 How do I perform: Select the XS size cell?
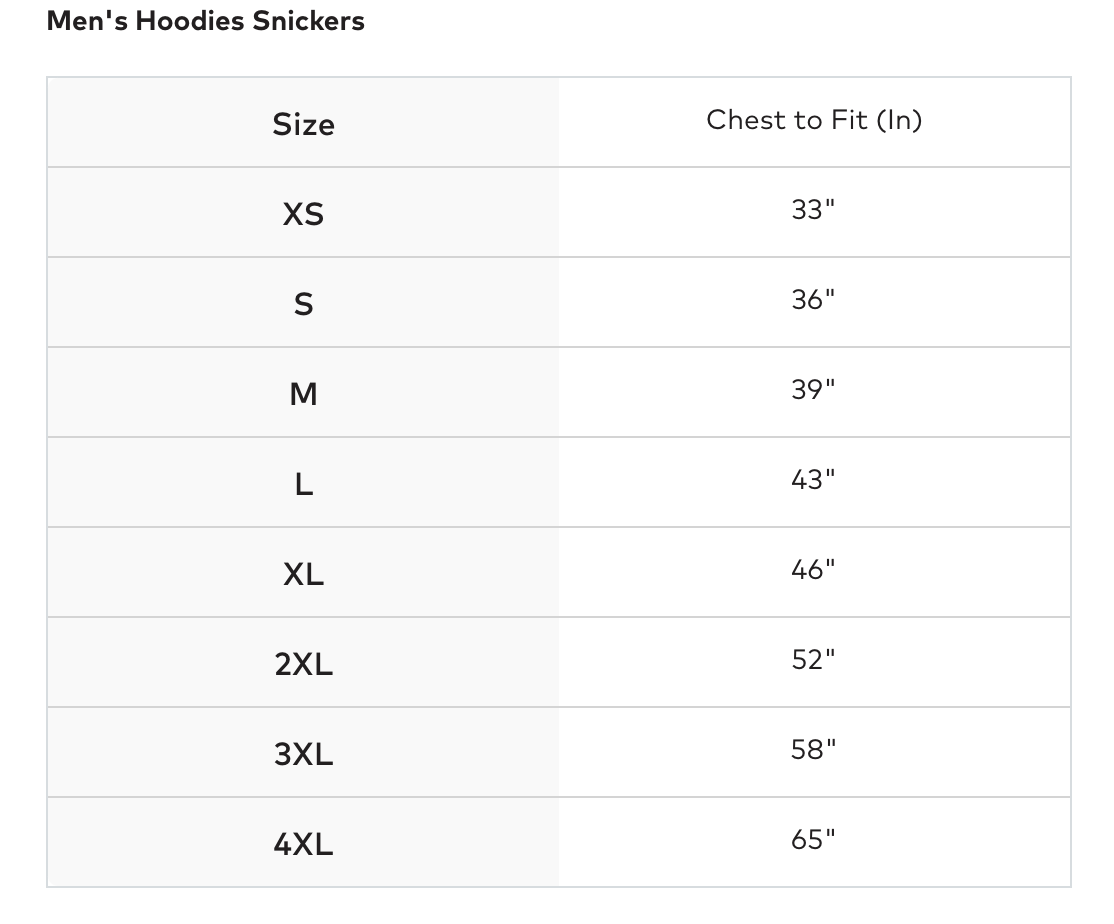(x=303, y=214)
